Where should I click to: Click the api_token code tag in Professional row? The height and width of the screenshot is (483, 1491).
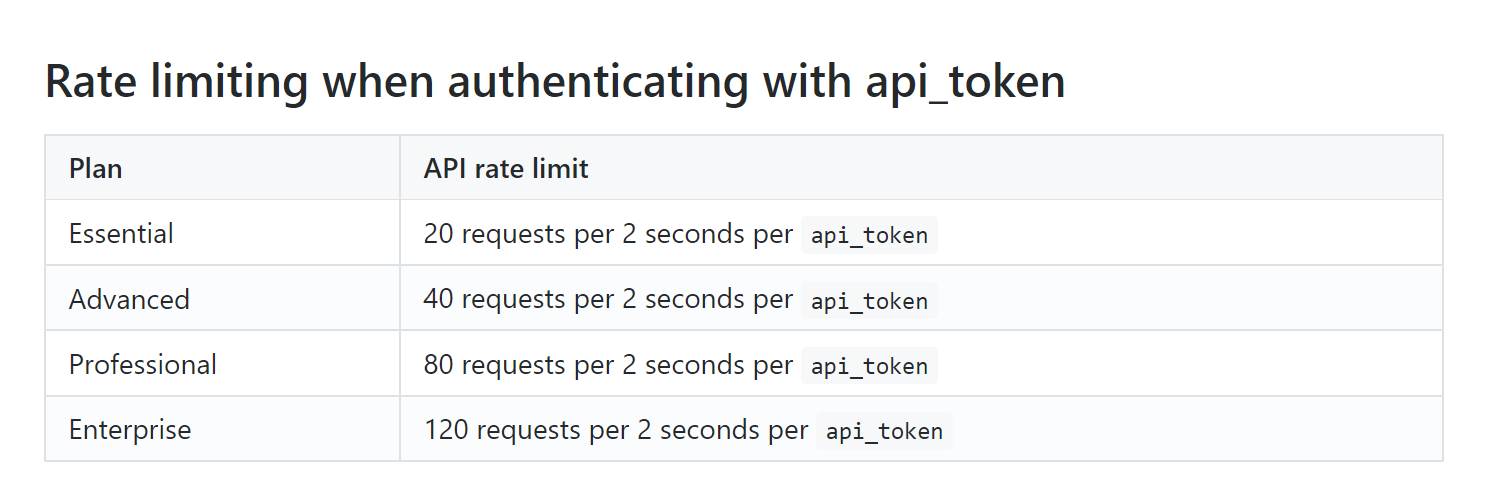pyautogui.click(x=869, y=366)
